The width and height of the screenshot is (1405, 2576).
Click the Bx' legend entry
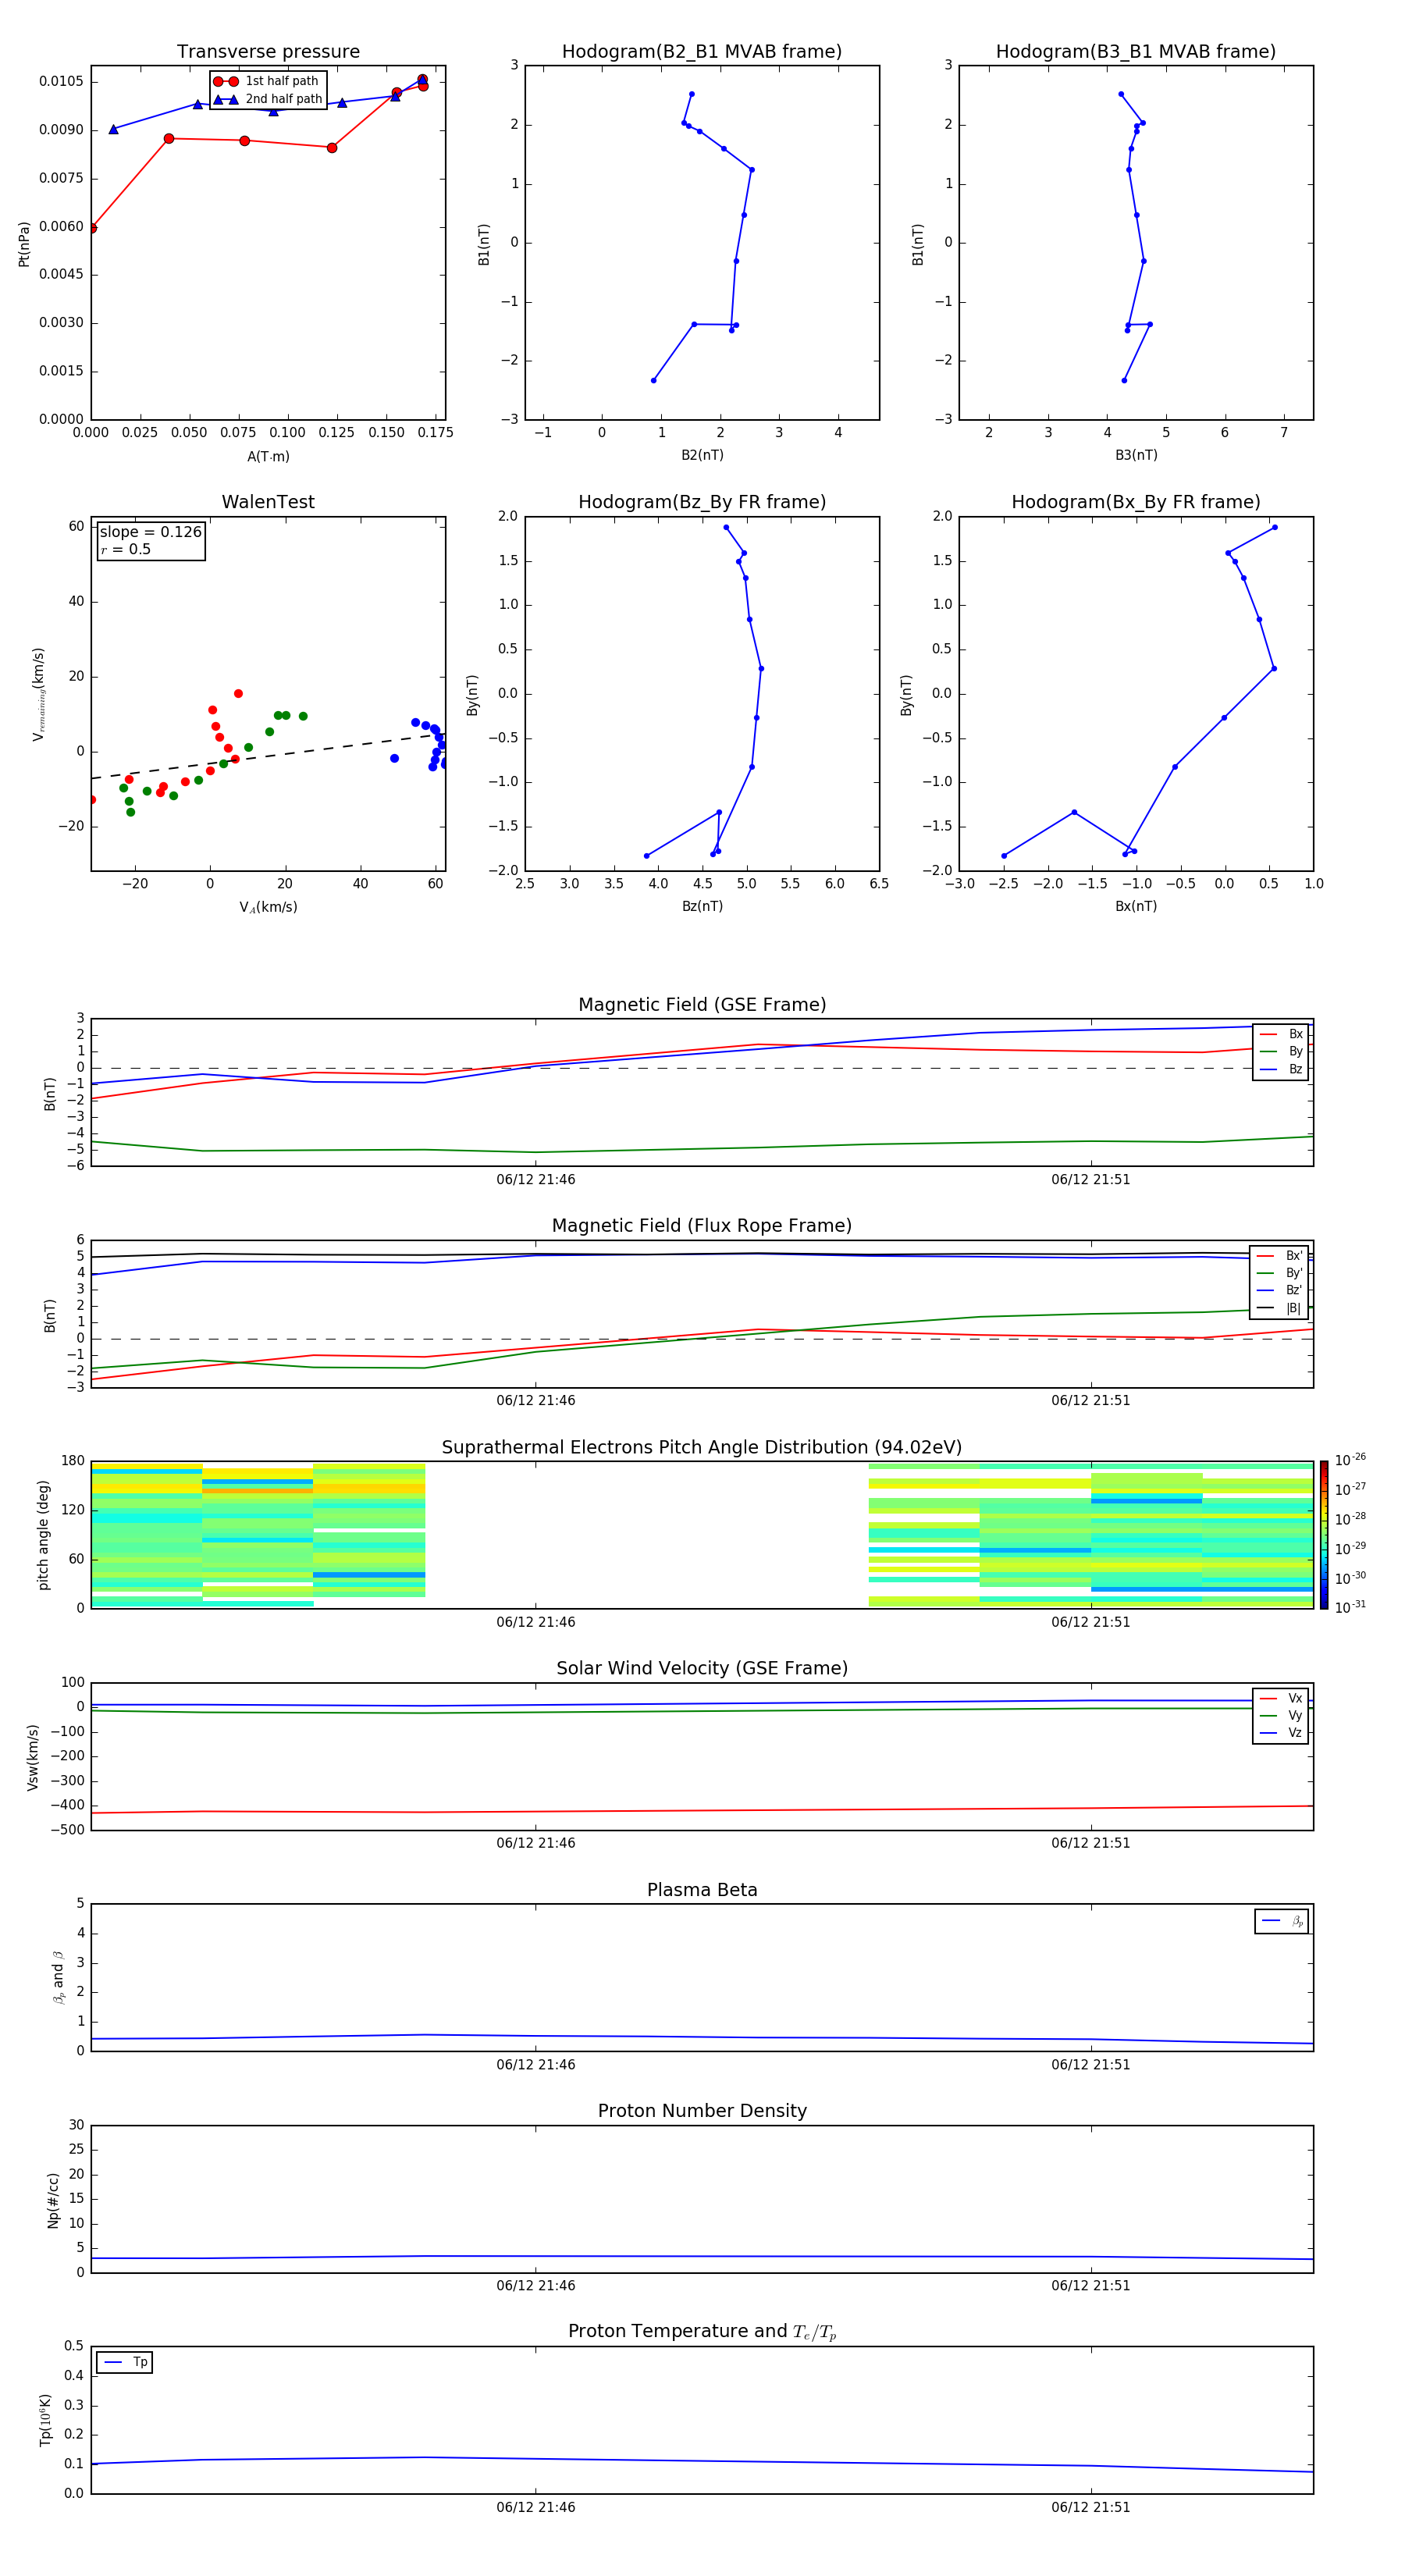1280,1256
